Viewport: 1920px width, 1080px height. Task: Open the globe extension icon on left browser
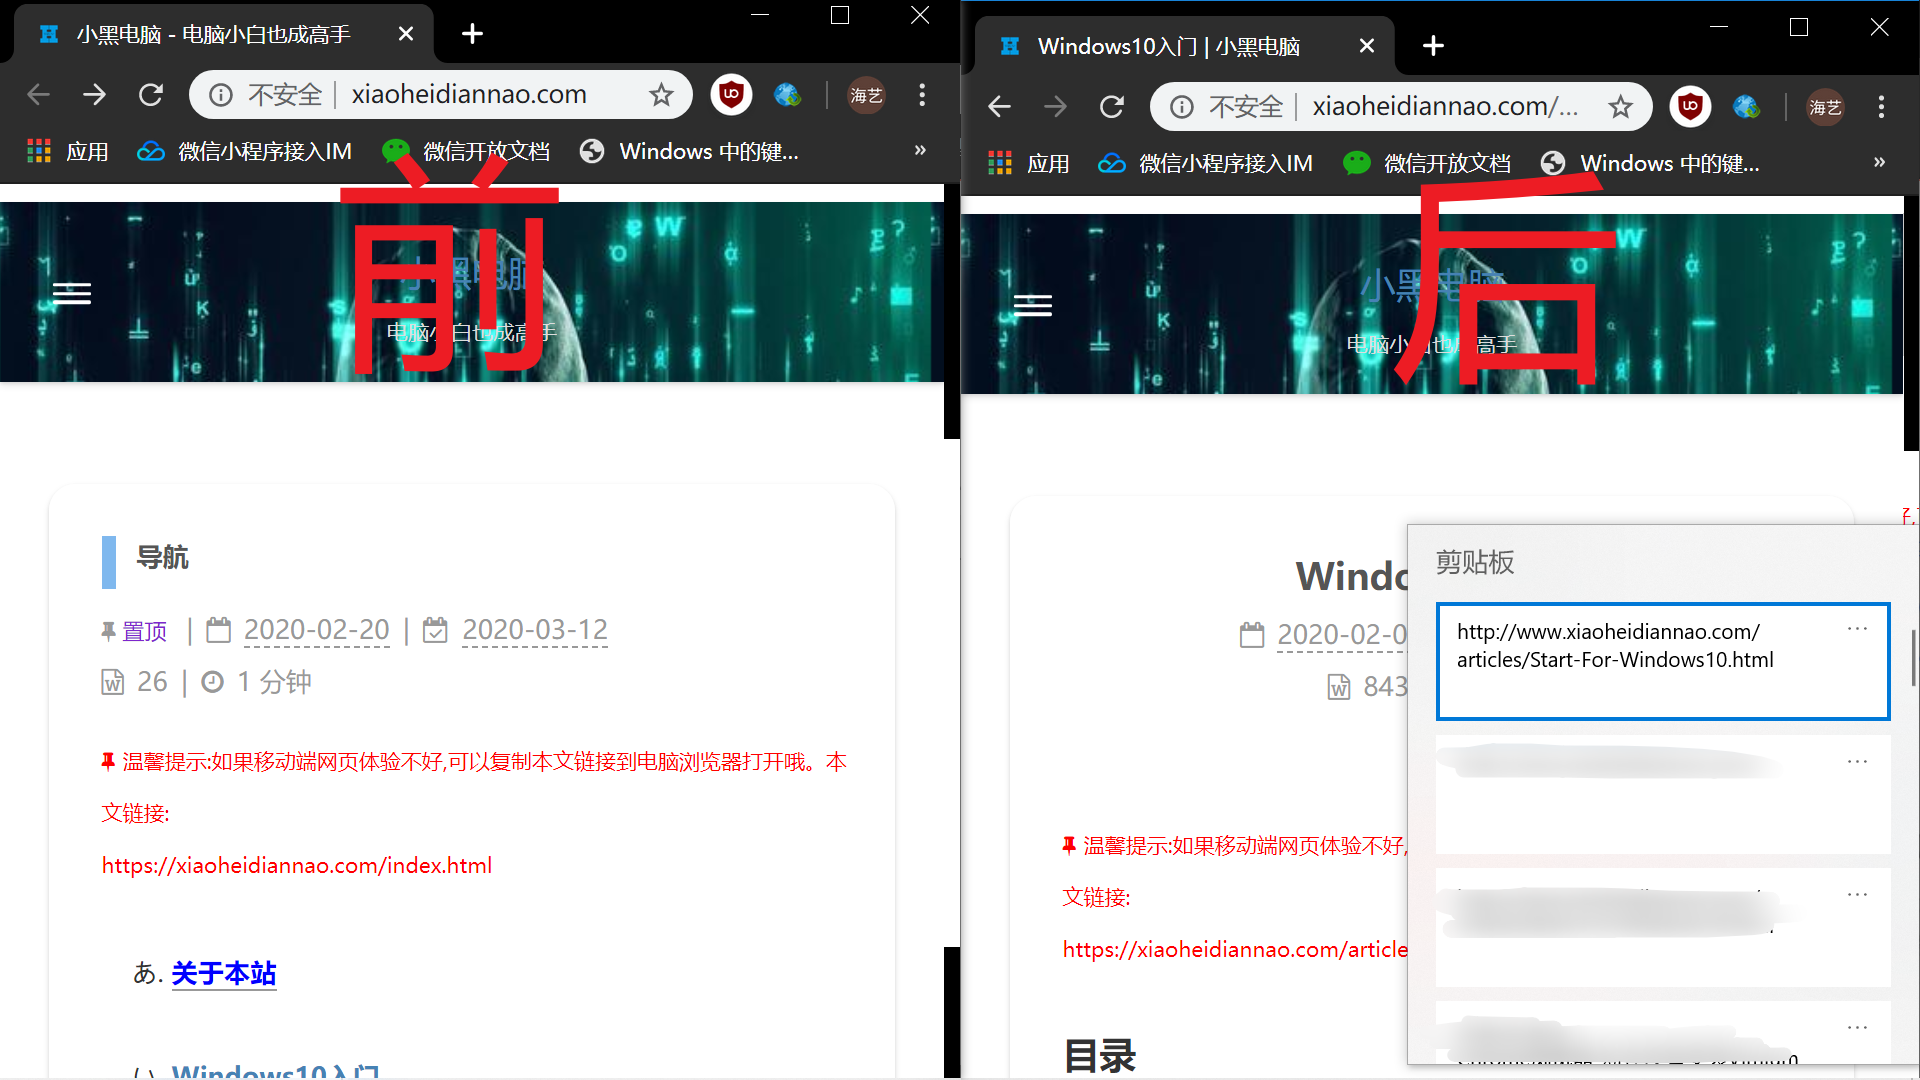[789, 94]
